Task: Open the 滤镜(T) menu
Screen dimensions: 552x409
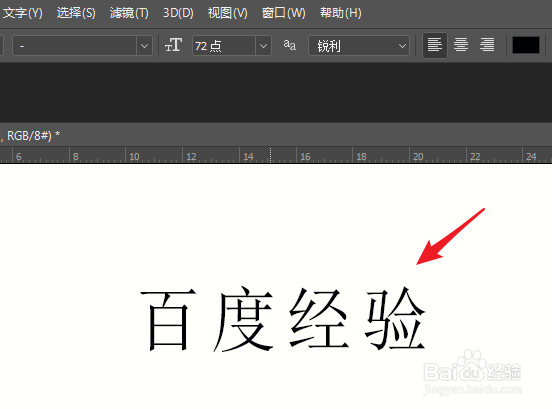Action: coord(129,13)
